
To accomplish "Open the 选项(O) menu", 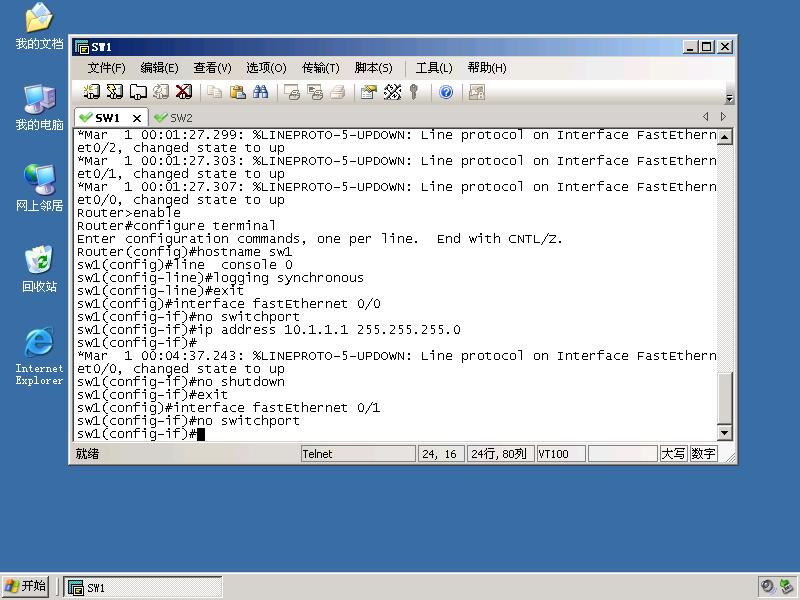I will coord(266,68).
